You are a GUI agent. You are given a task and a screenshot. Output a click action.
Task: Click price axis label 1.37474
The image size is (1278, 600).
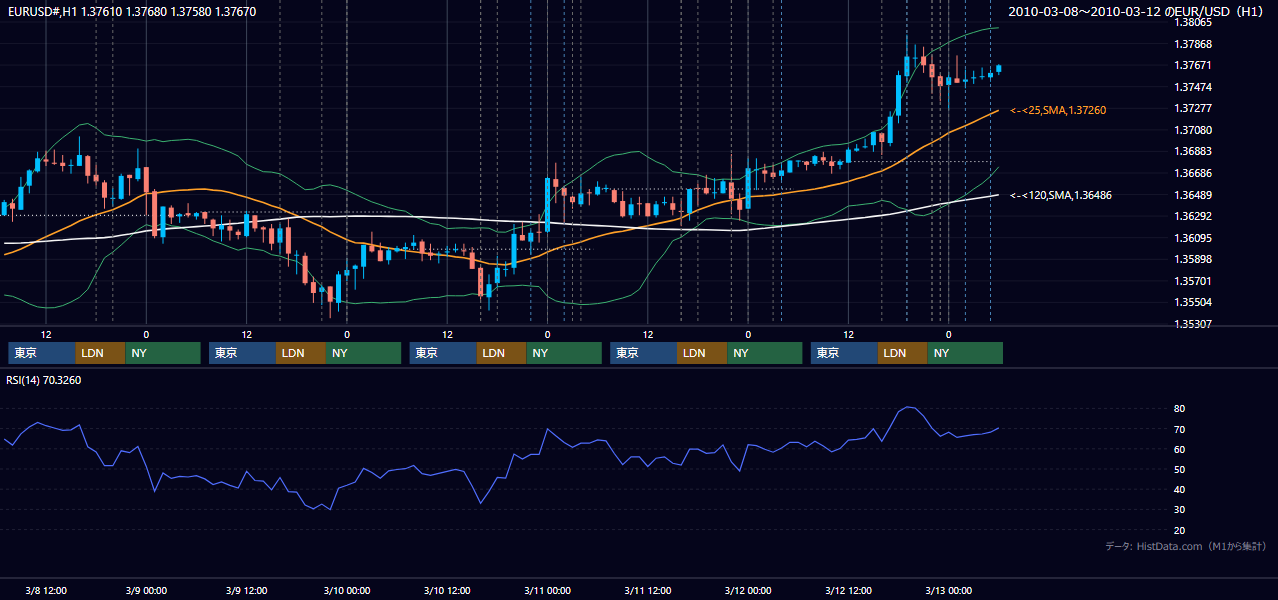pos(1192,87)
